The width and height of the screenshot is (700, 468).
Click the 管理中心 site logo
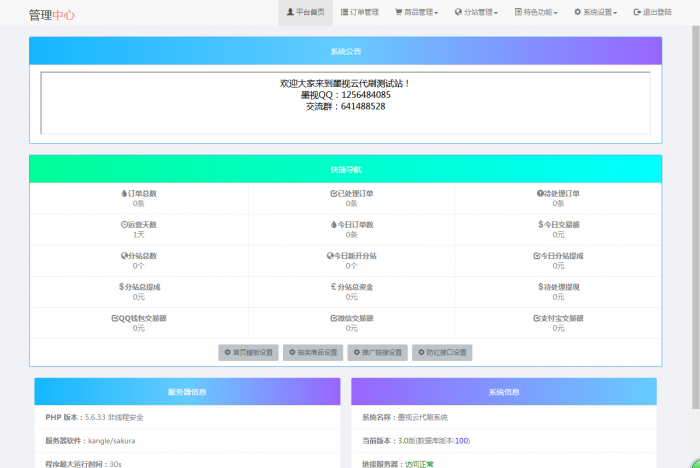(51, 15)
